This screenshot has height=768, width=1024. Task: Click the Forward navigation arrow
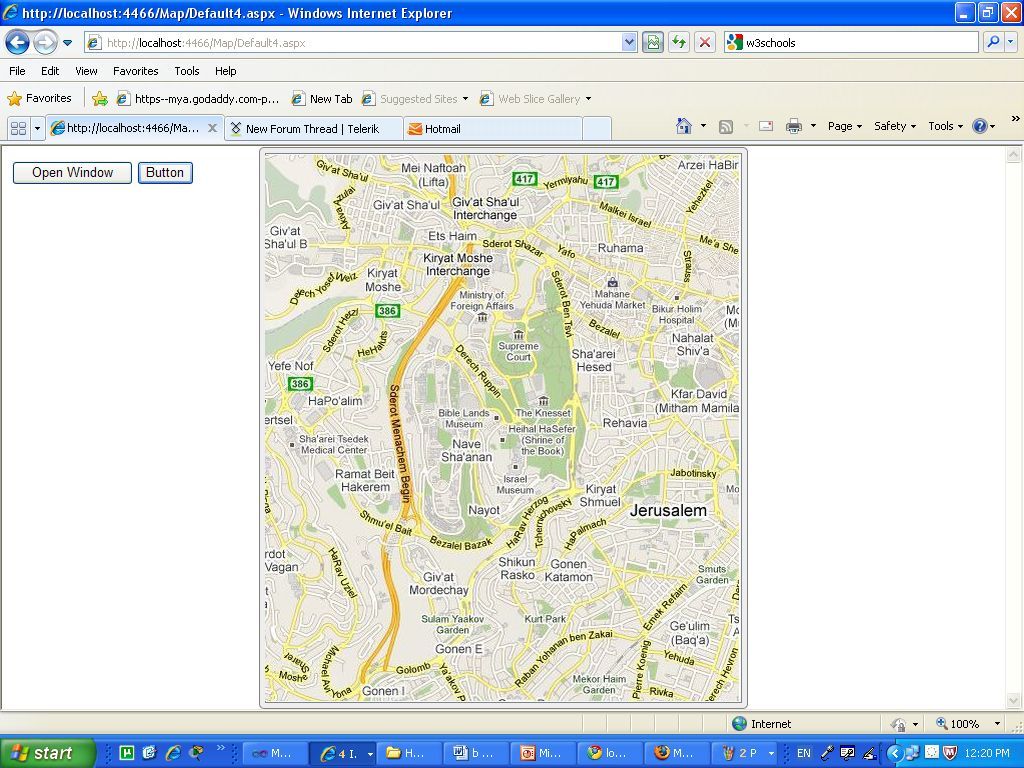tap(45, 43)
